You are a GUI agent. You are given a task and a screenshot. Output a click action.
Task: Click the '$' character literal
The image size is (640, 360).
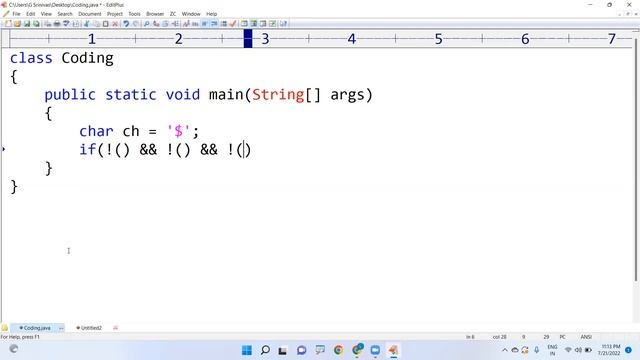pos(178,131)
